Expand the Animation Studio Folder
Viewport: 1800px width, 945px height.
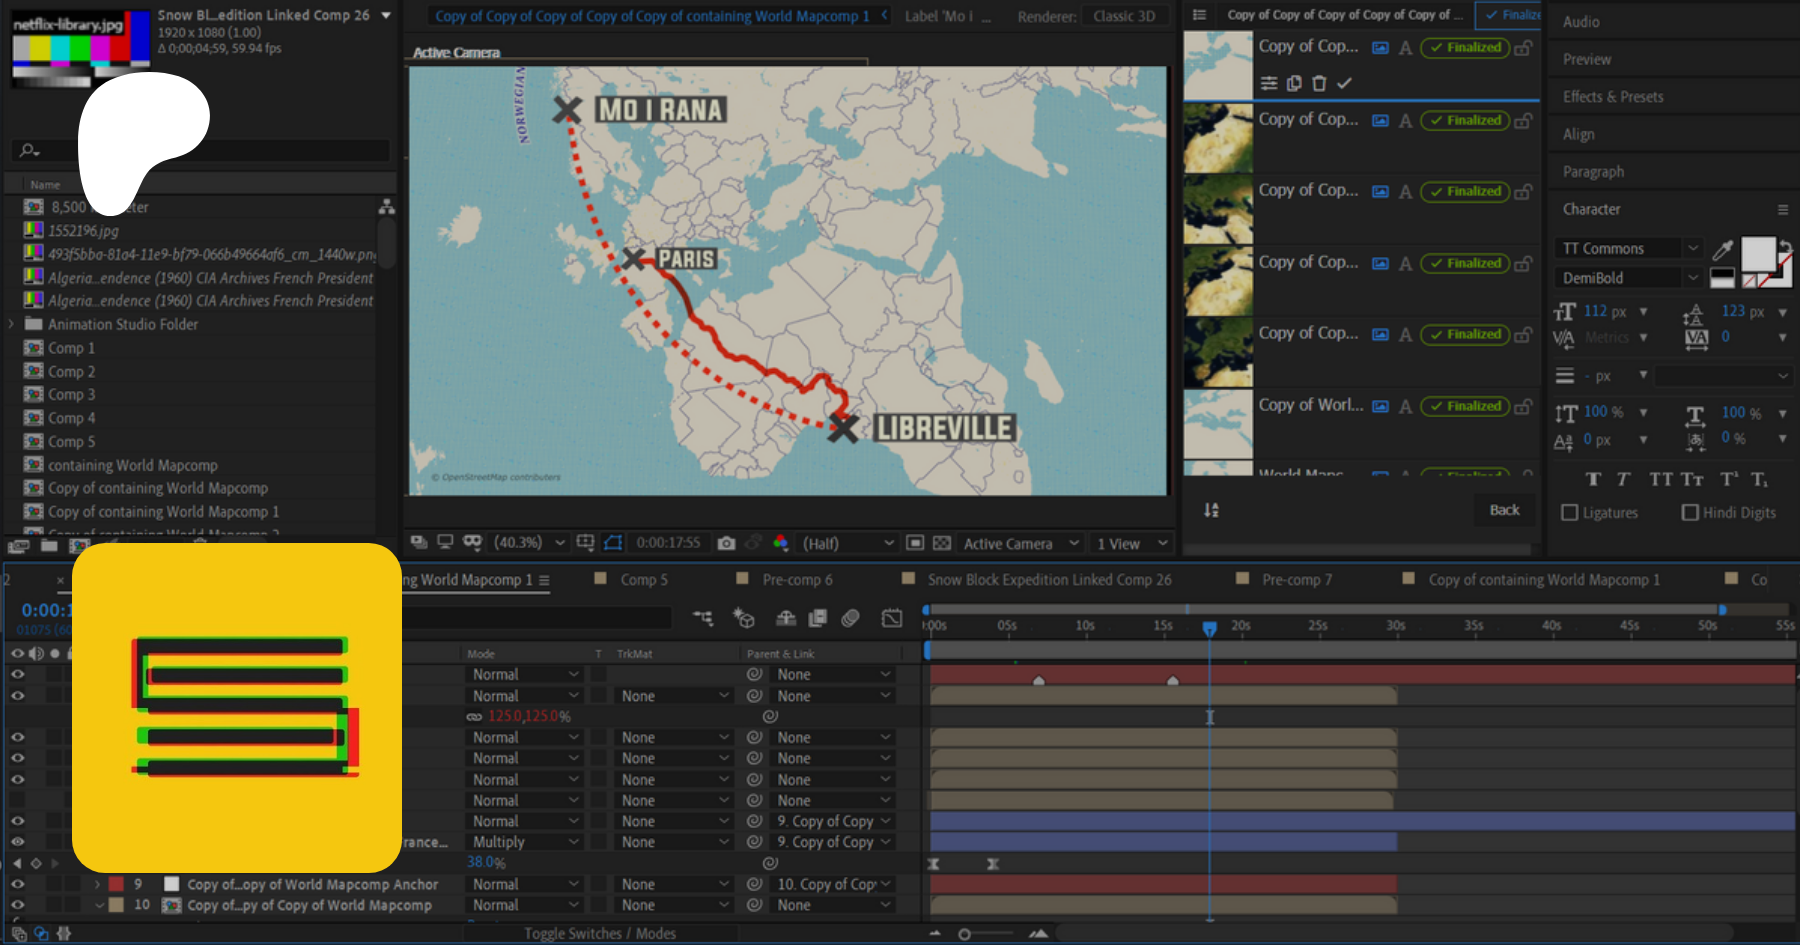click(11, 324)
